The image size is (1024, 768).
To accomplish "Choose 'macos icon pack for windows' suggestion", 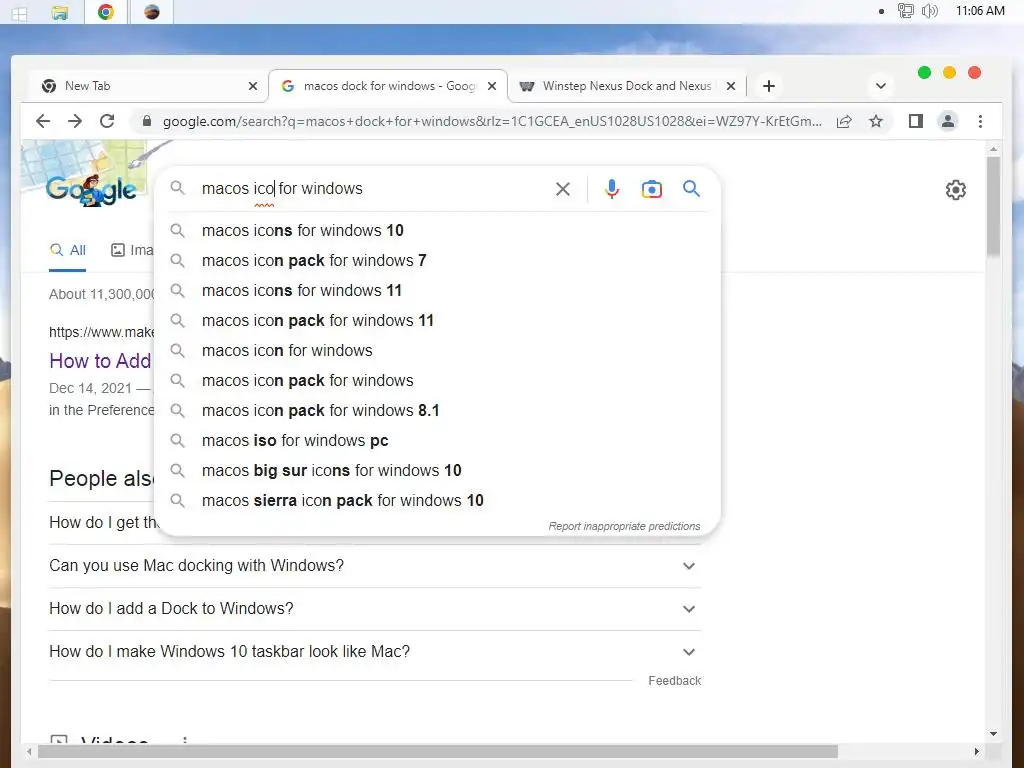I will point(438,381).
